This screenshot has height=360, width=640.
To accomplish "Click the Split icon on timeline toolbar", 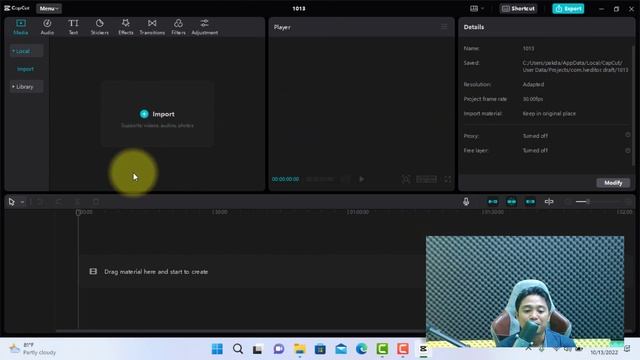I will (77, 202).
